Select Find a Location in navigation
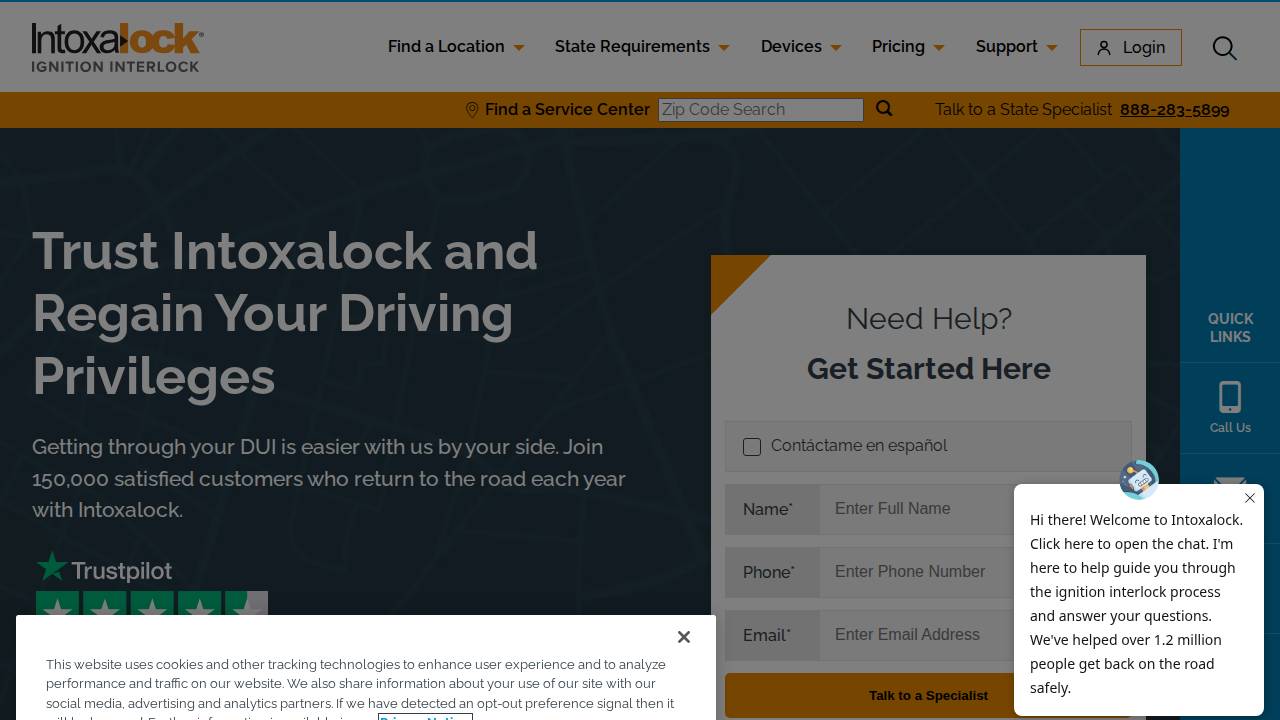 (446, 46)
